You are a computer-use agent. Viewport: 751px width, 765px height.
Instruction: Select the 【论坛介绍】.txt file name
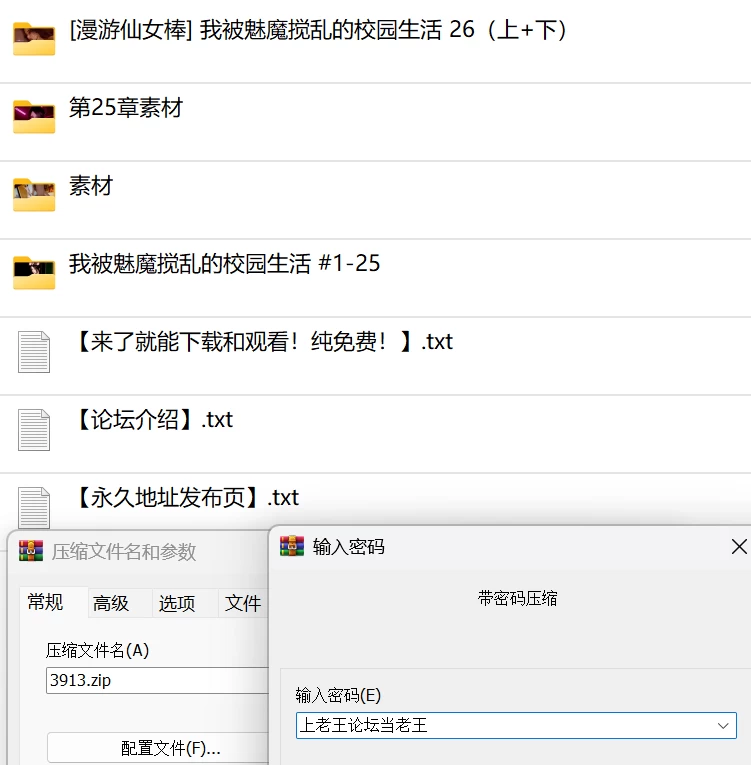(x=153, y=420)
